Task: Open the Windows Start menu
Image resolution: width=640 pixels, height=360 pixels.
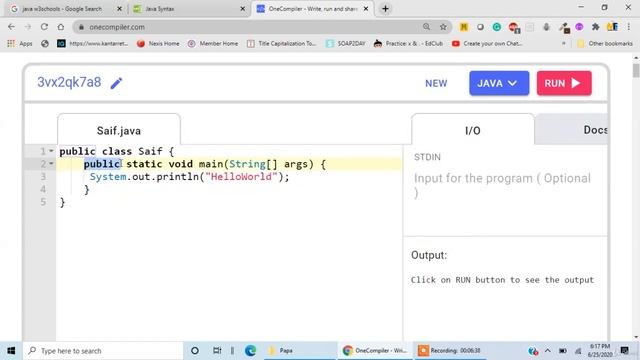Action: click(x=11, y=351)
